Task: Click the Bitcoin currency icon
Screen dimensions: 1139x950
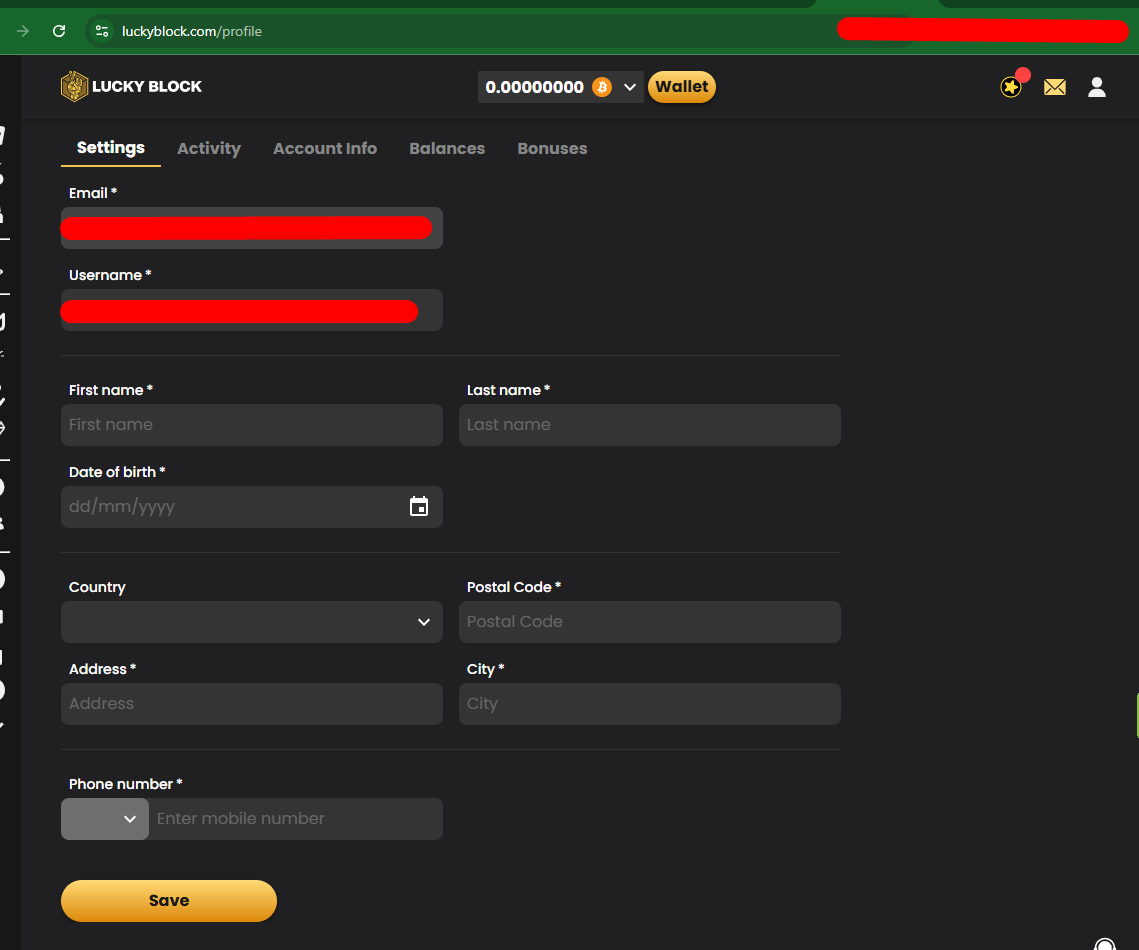Action: pos(602,87)
